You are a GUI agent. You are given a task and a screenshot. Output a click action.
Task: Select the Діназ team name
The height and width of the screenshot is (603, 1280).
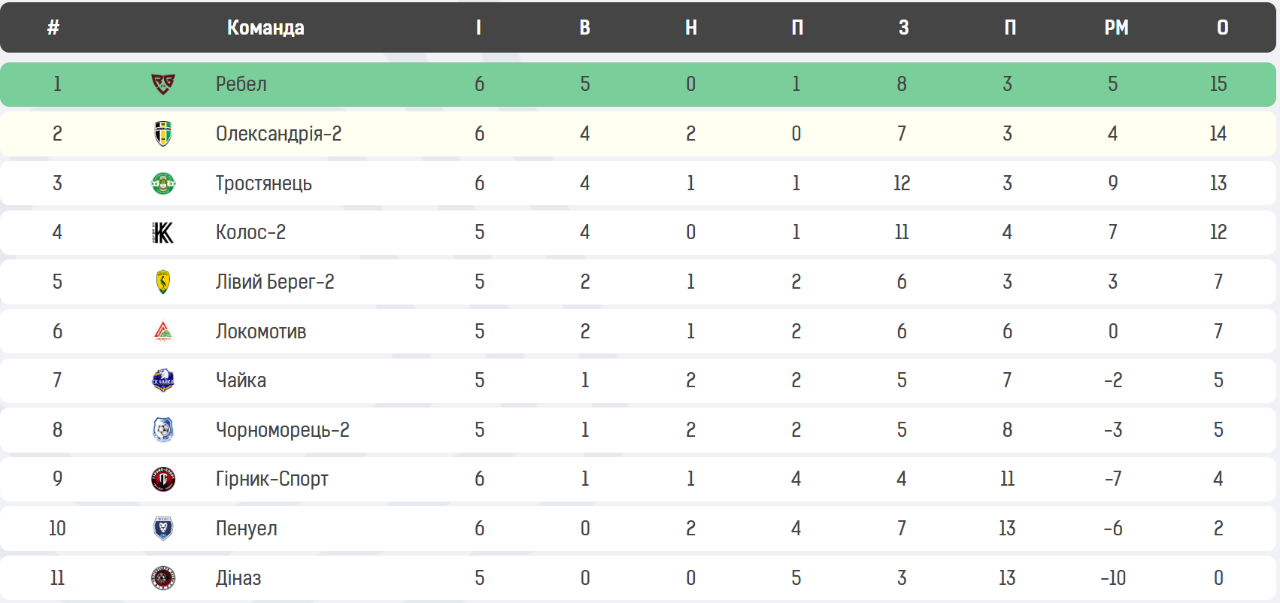pos(238,578)
